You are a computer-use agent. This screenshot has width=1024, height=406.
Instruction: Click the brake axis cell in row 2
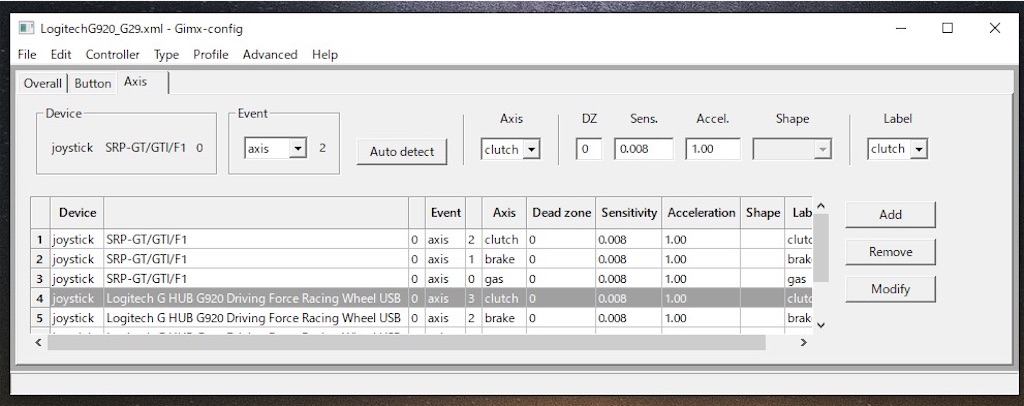[504, 259]
